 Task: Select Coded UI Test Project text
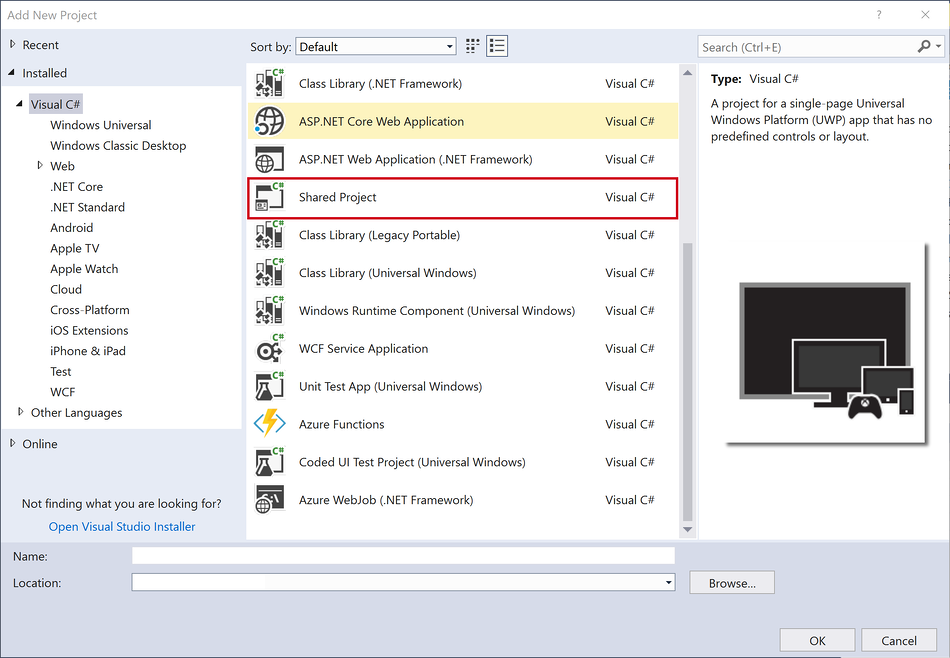[x=412, y=462]
